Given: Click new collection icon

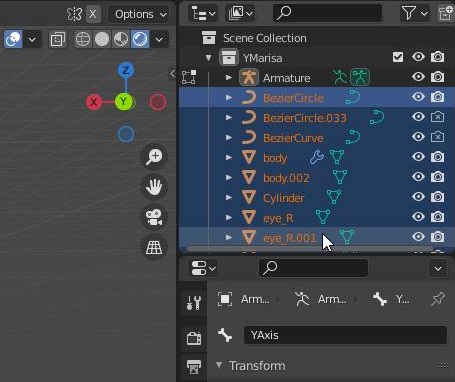Looking at the screenshot, I should click(446, 13).
